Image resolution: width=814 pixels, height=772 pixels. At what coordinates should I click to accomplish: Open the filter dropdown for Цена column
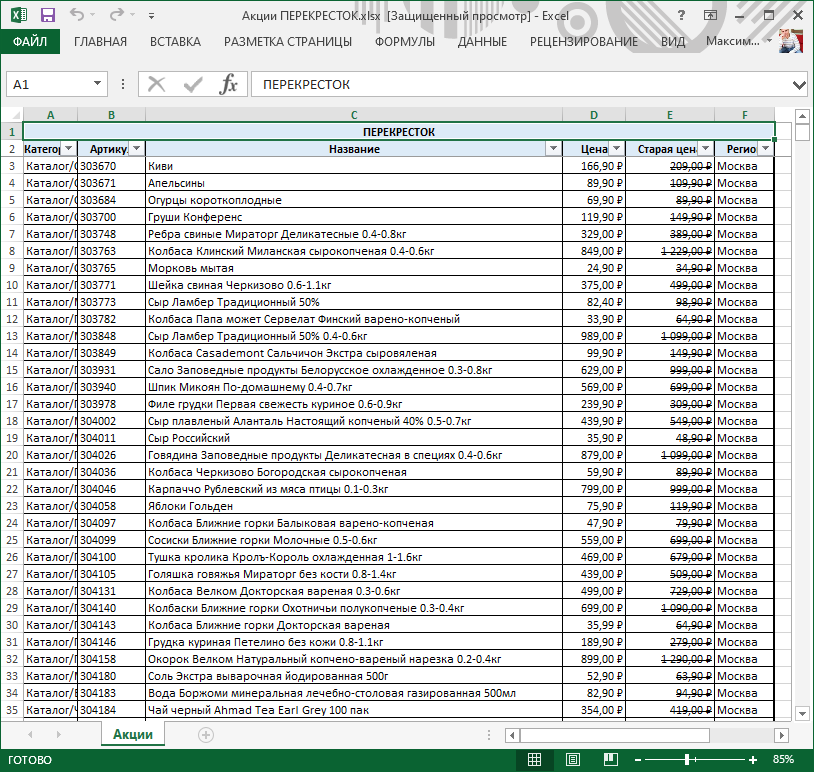[617, 149]
